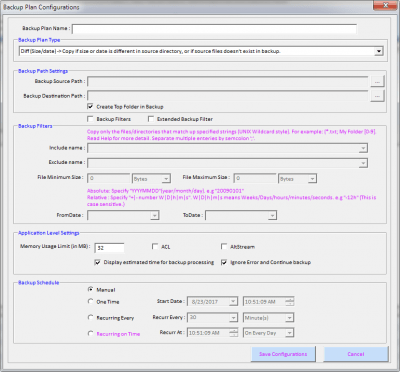Browse for Backup Destination Path
This screenshot has height=372, width=400.
[377, 96]
